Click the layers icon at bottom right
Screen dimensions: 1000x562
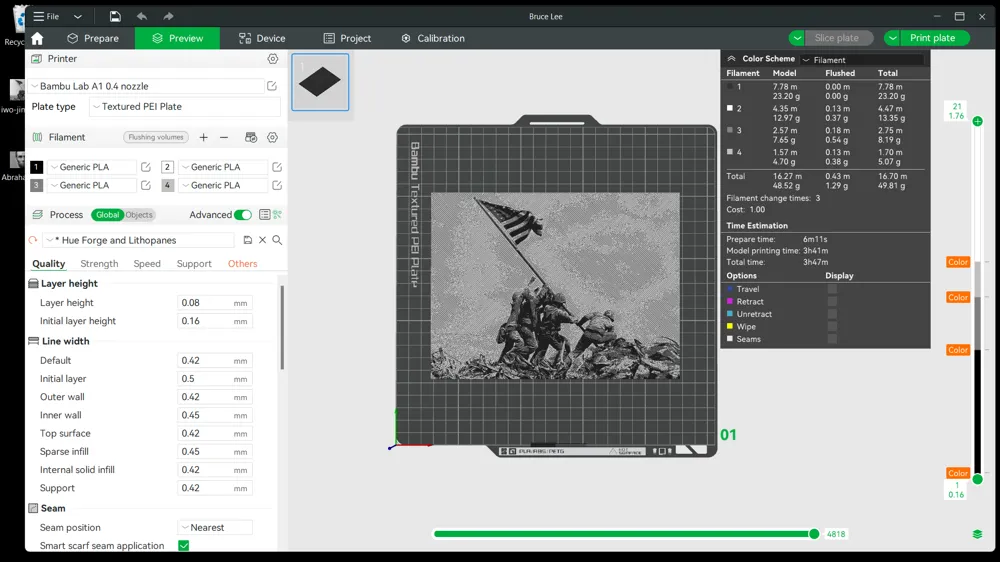pyautogui.click(x=977, y=534)
